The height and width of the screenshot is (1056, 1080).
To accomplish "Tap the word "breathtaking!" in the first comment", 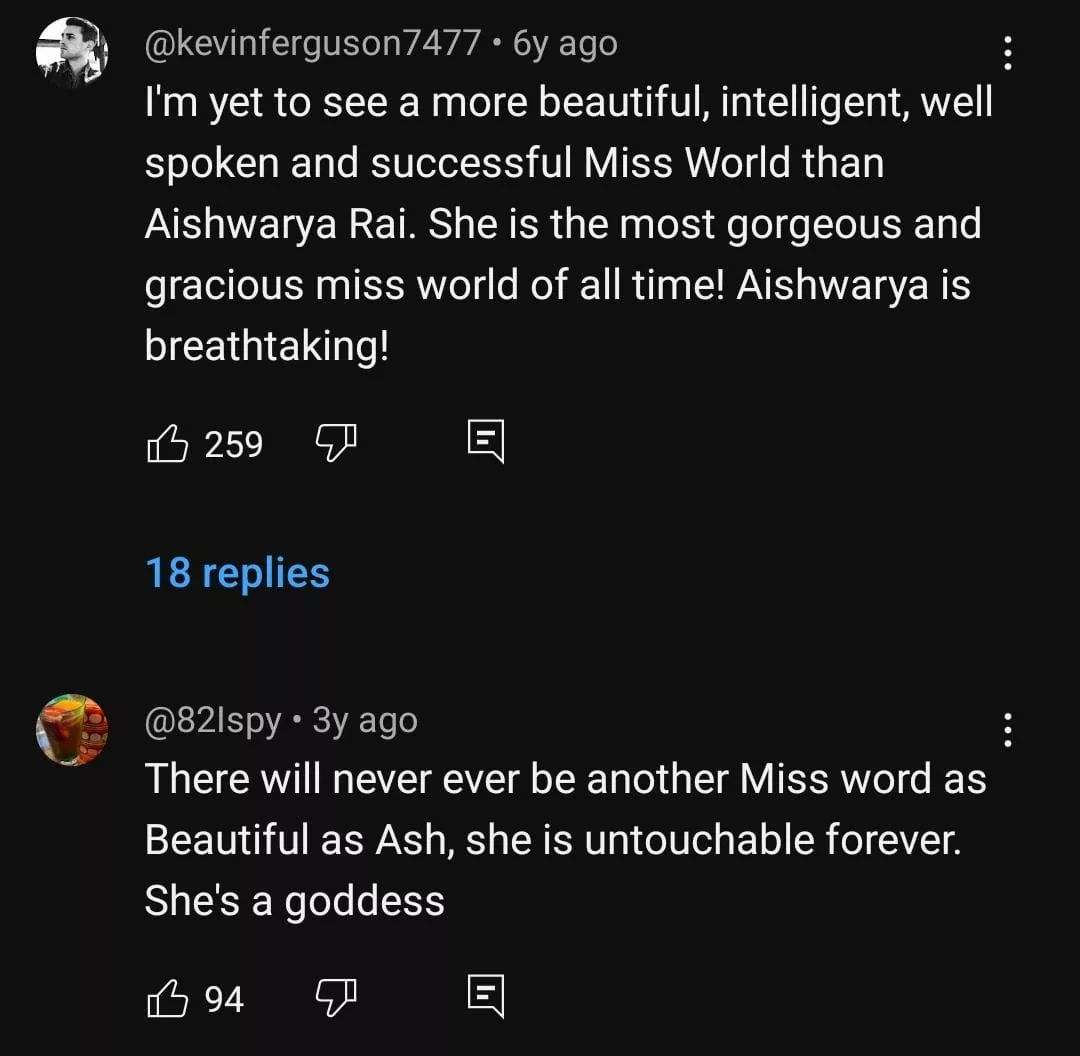I will coord(265,346).
